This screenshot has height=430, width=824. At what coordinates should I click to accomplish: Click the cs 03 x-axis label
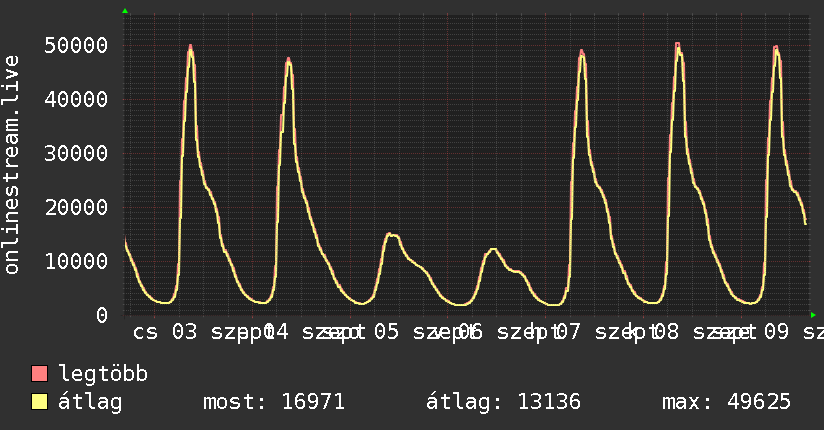click(165, 332)
